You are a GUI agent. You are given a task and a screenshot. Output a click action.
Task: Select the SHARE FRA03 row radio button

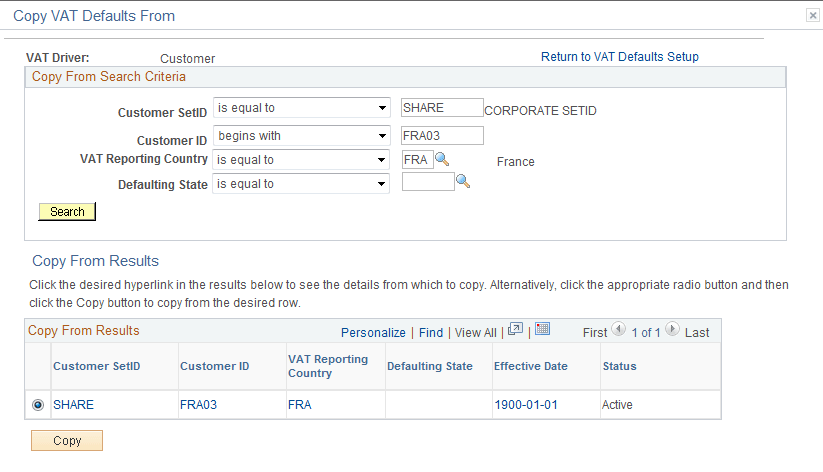click(38, 405)
